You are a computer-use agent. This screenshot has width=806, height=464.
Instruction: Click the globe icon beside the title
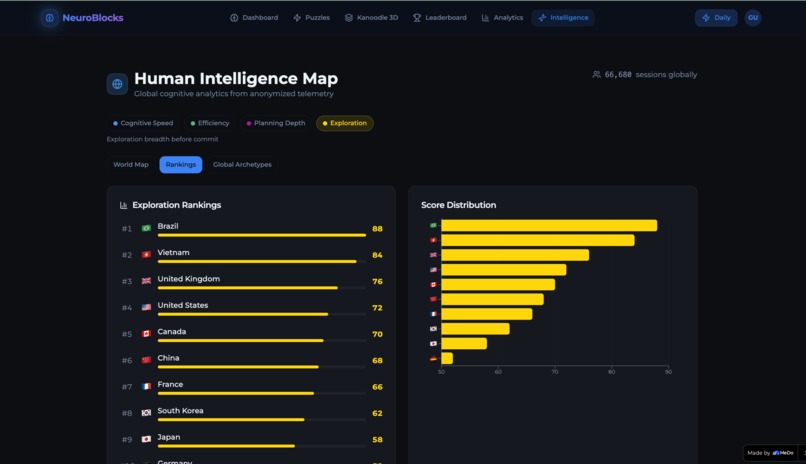click(117, 84)
